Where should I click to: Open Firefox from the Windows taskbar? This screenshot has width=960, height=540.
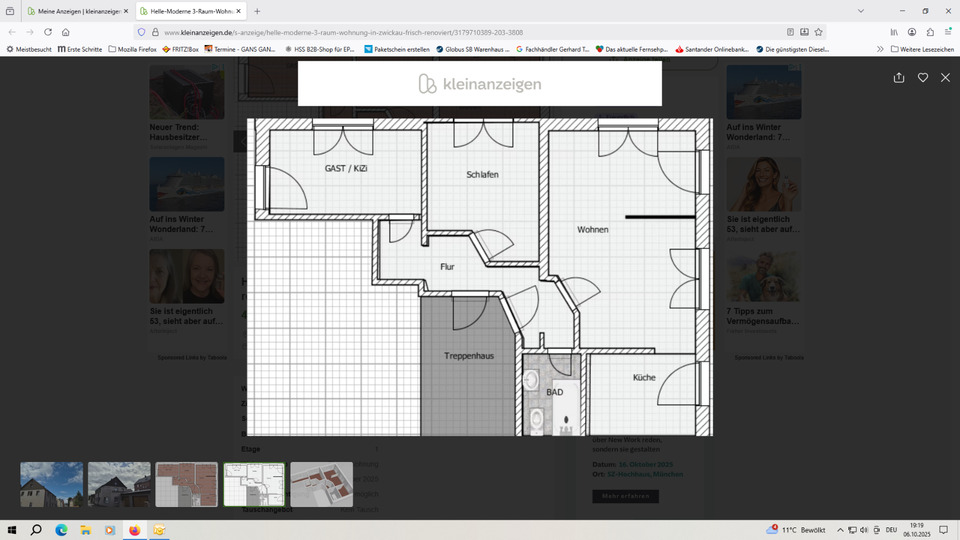point(135,530)
